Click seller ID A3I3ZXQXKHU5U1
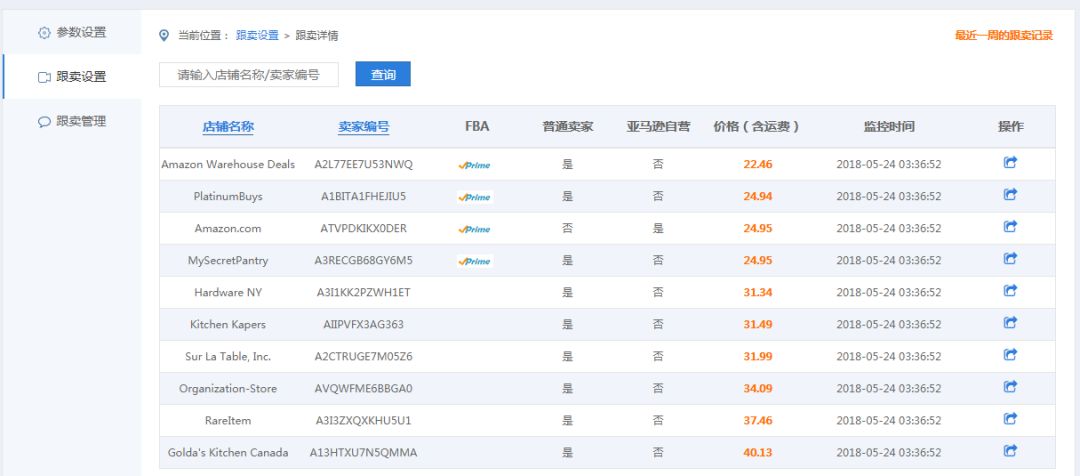Viewport: 1080px width, 476px height. click(364, 420)
